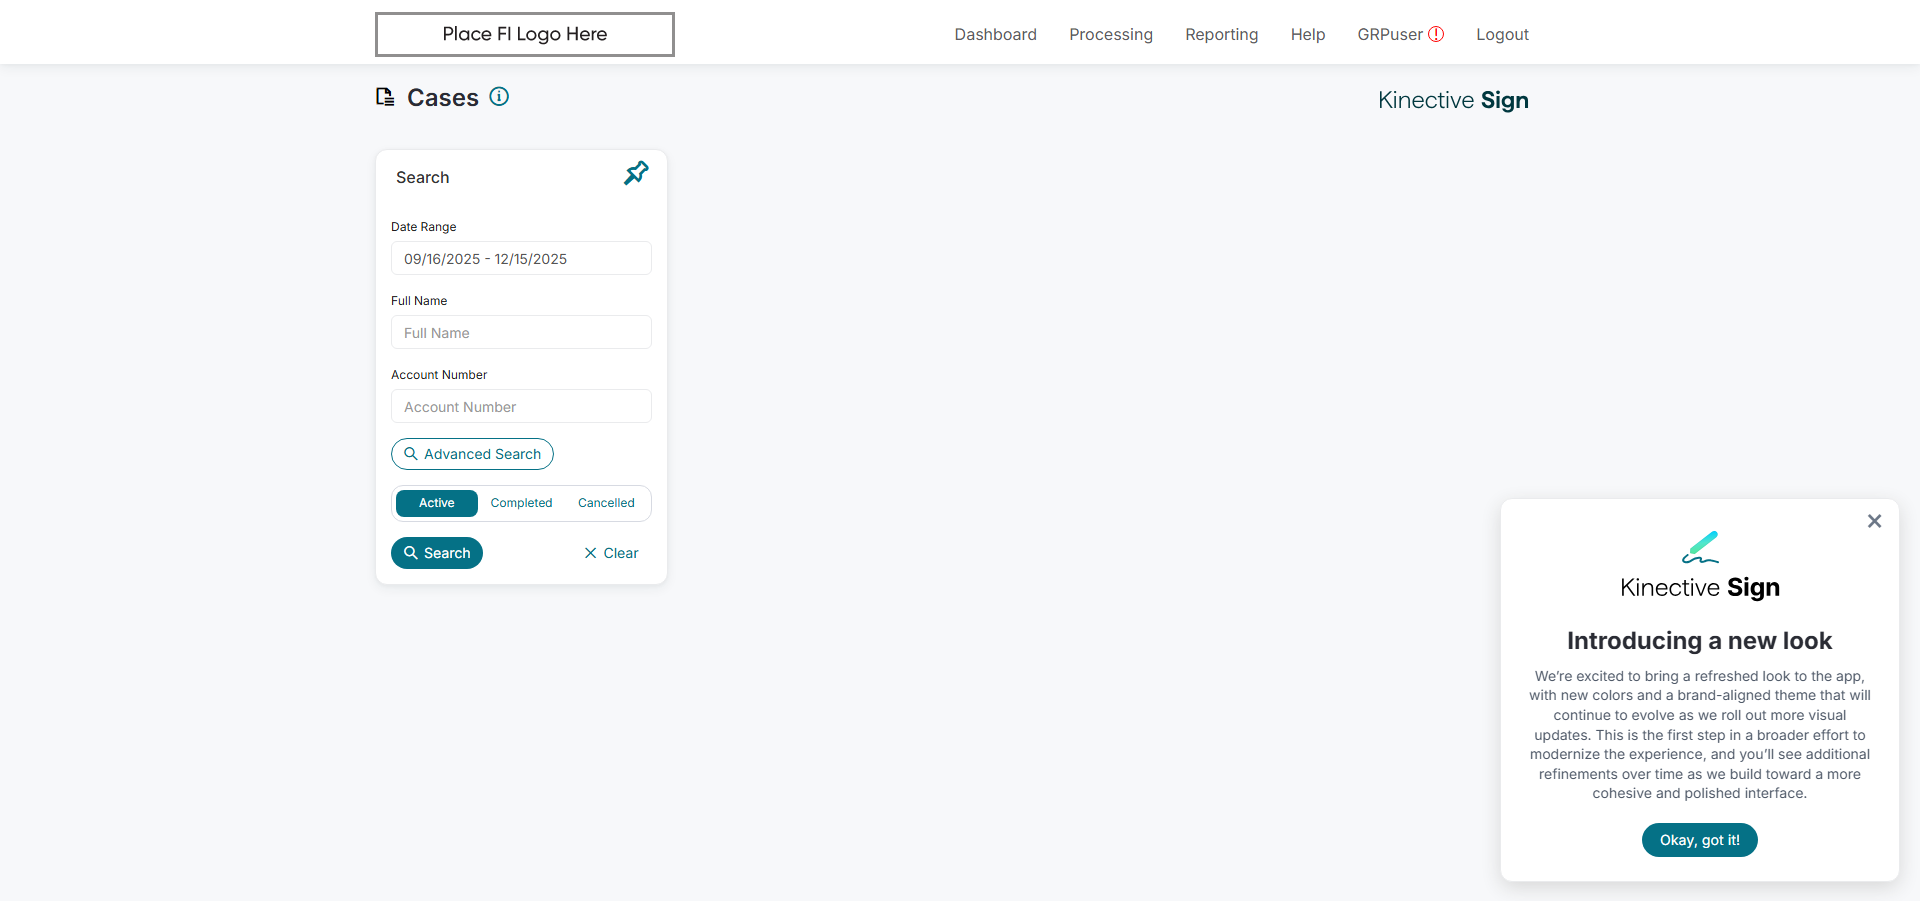1920x901 pixels.
Task: Click the Kinective Sign header logo
Action: [1453, 100]
